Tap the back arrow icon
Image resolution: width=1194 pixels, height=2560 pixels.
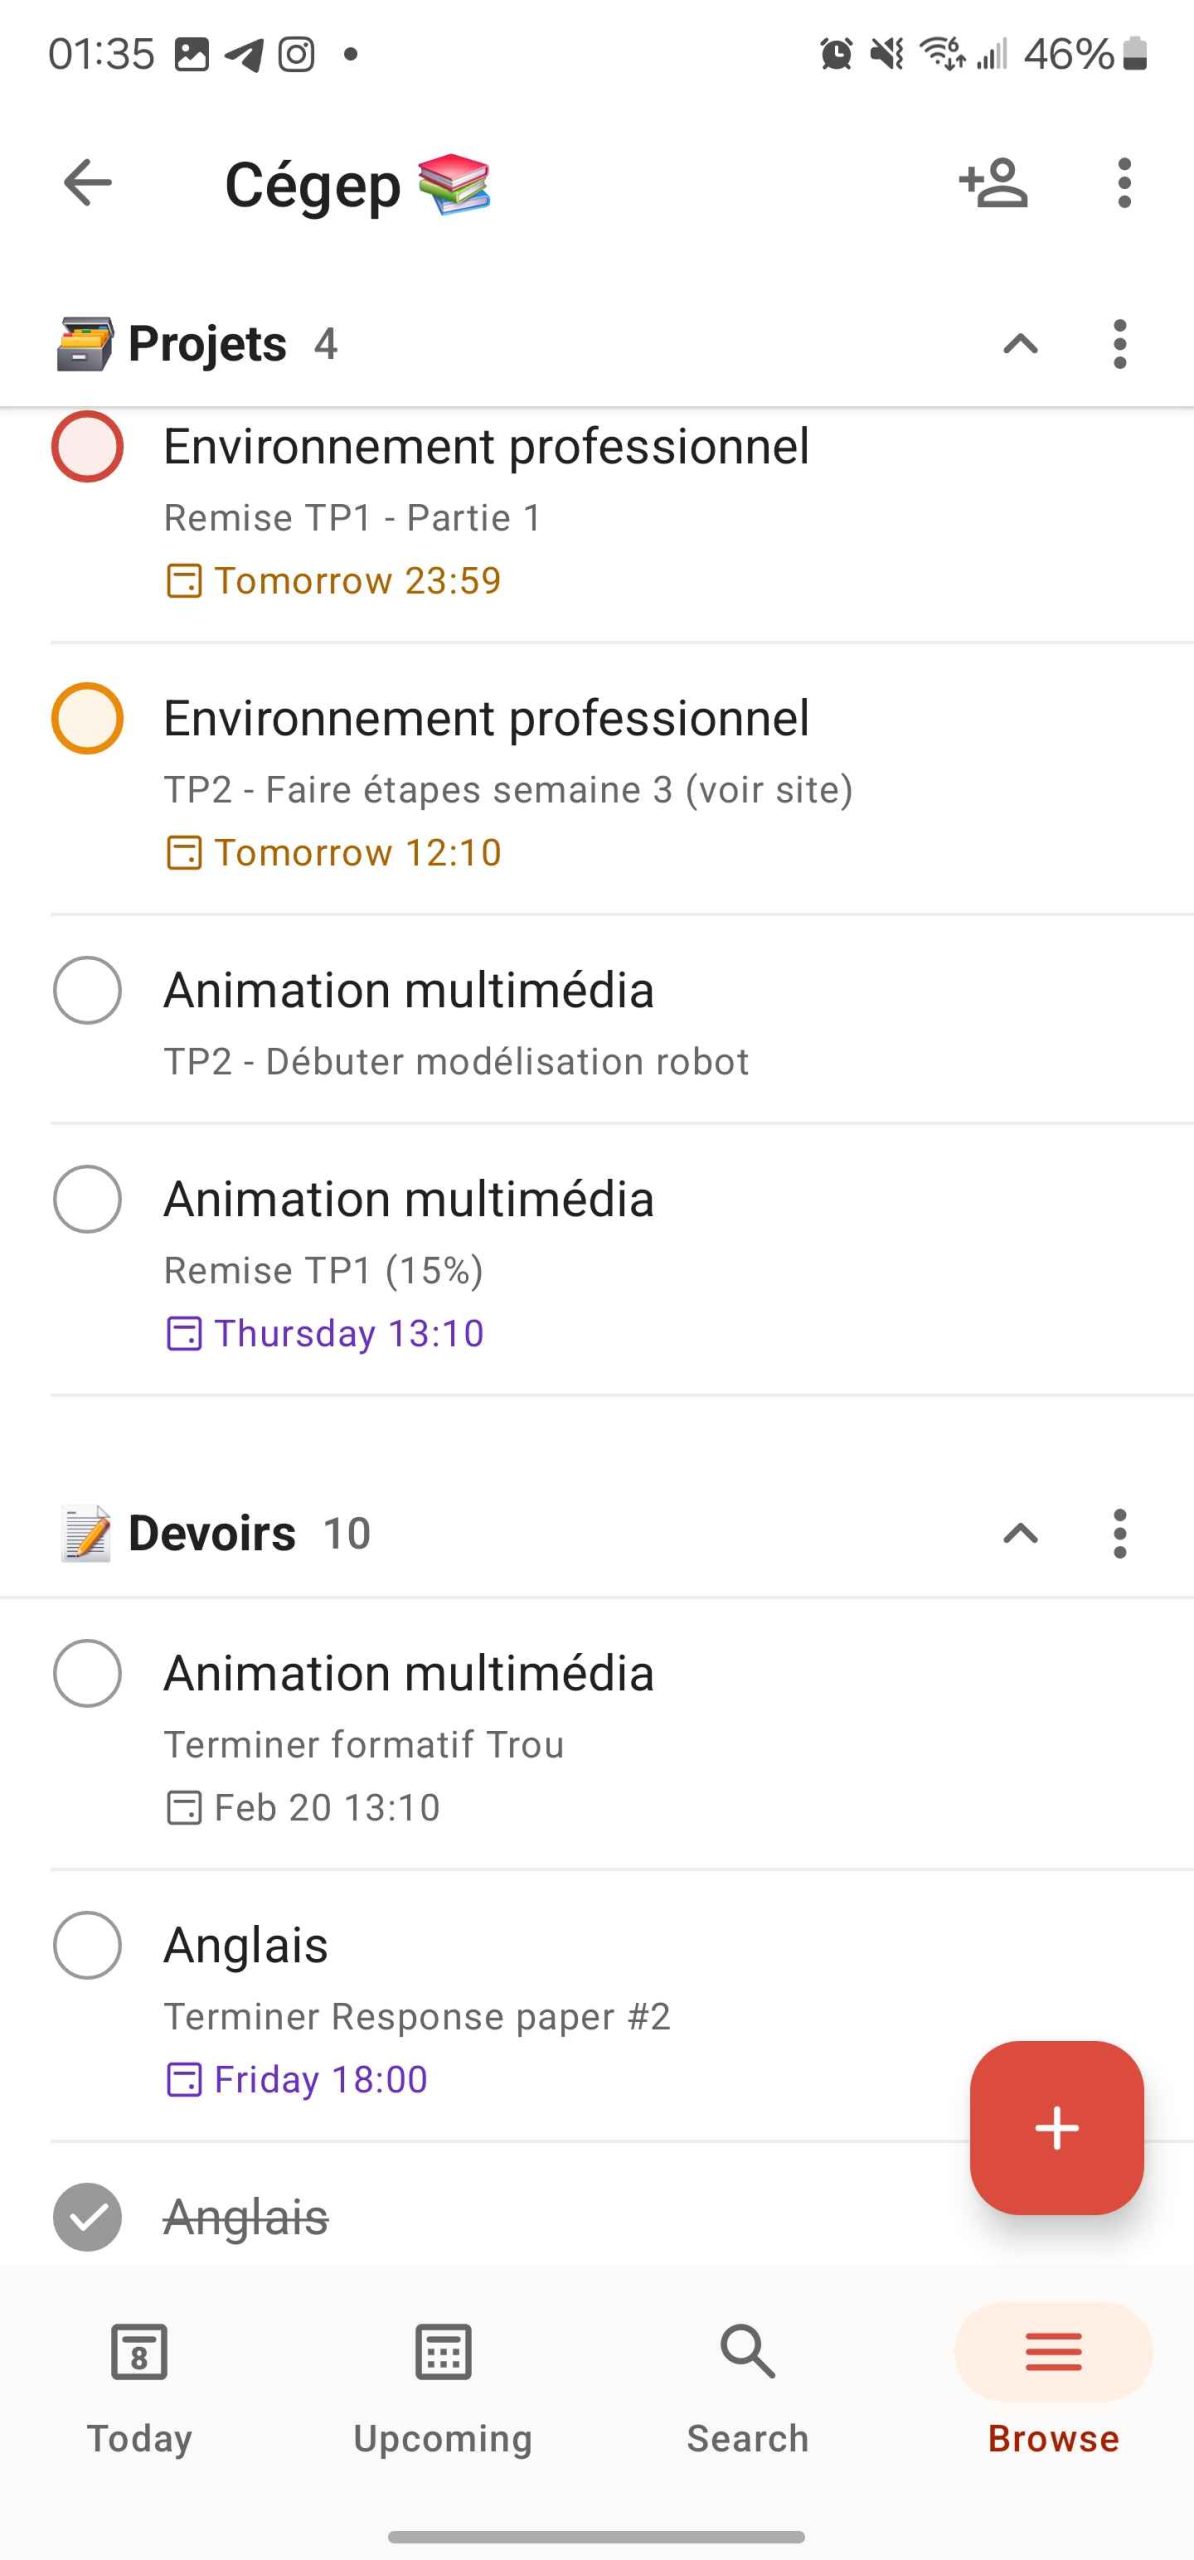(88, 183)
